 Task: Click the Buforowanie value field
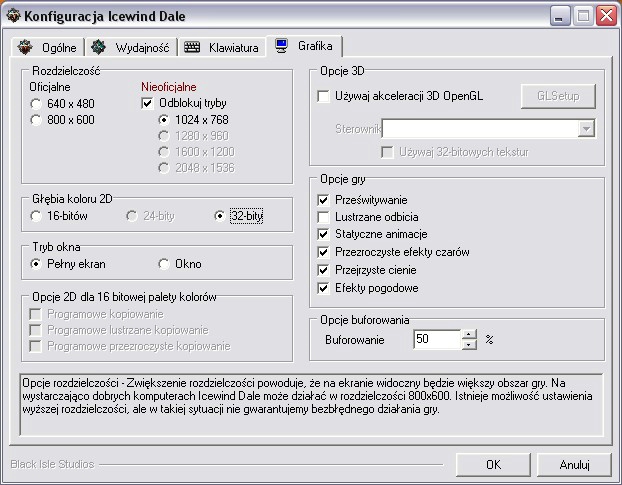tap(437, 339)
